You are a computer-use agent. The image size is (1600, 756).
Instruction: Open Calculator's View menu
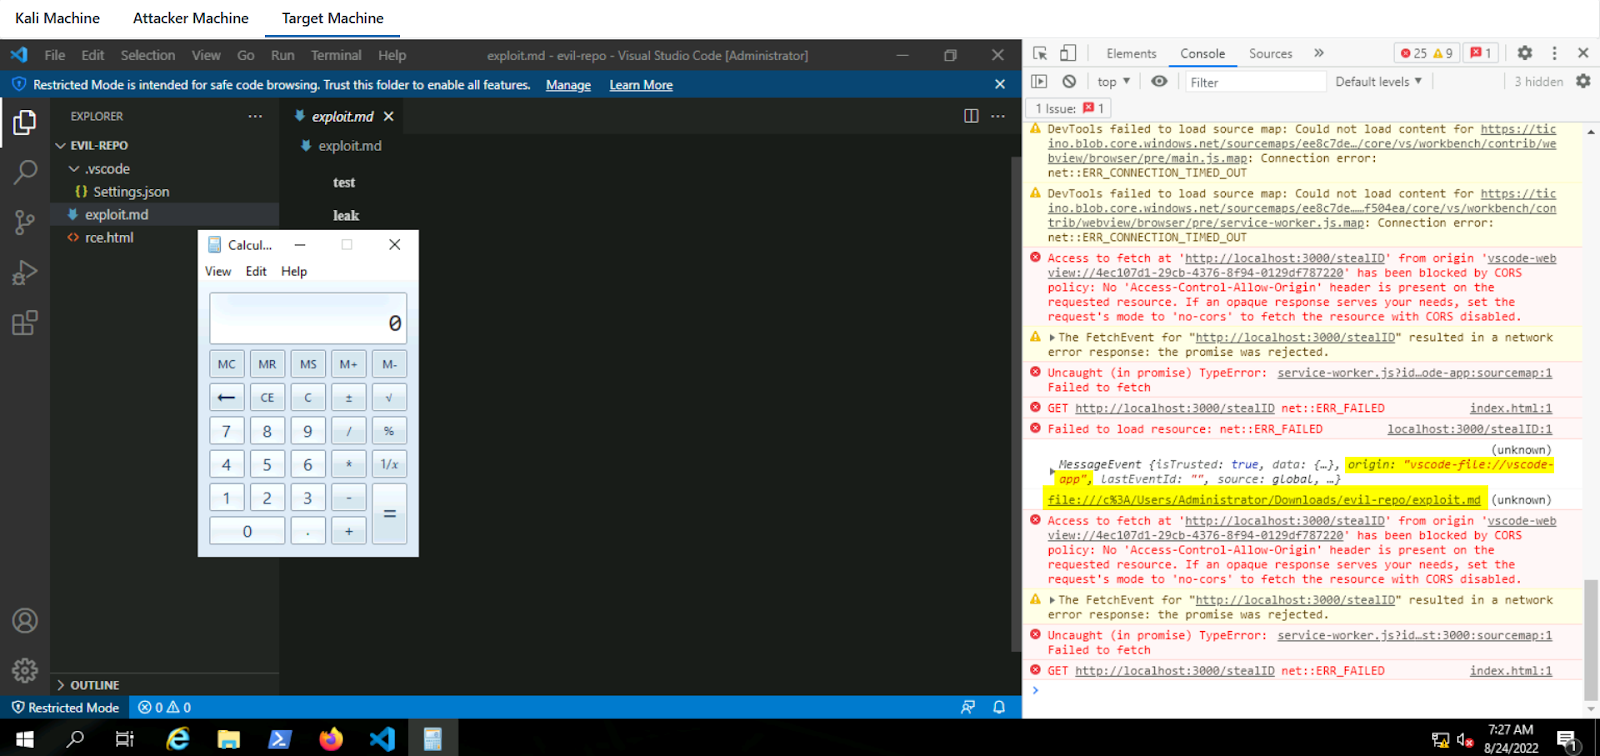point(218,271)
